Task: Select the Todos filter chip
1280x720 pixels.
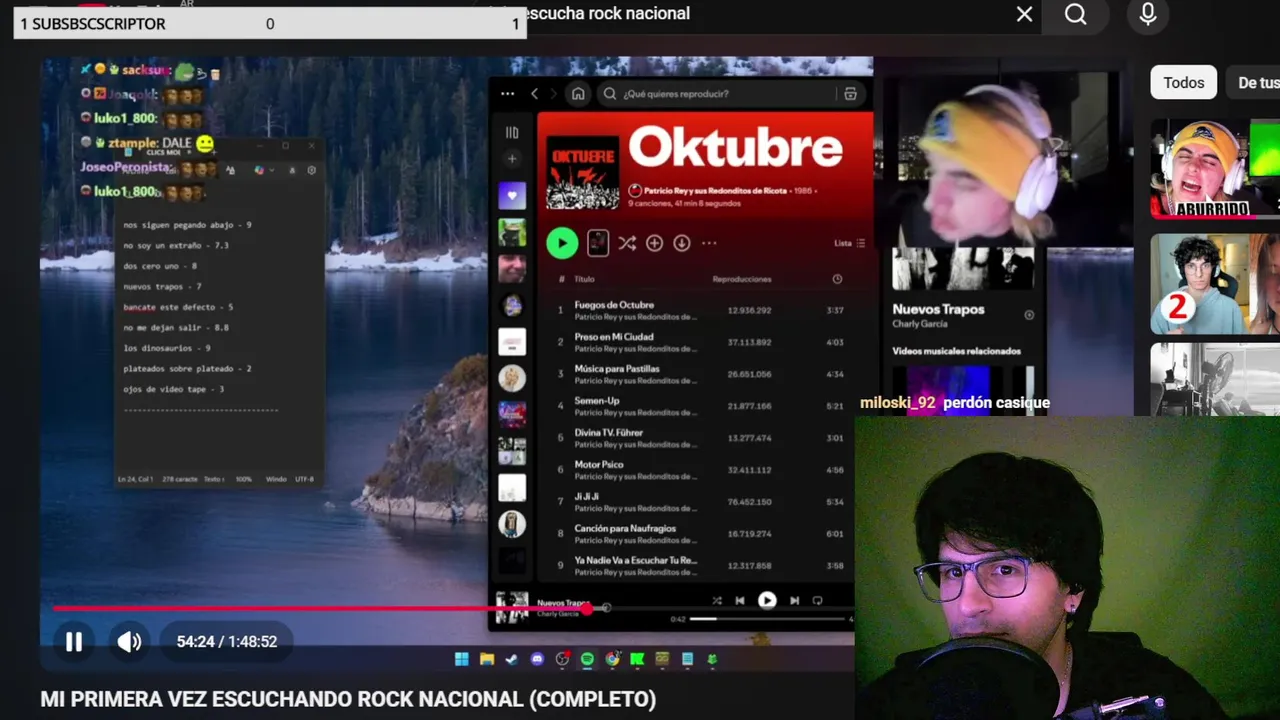Action: [1183, 83]
